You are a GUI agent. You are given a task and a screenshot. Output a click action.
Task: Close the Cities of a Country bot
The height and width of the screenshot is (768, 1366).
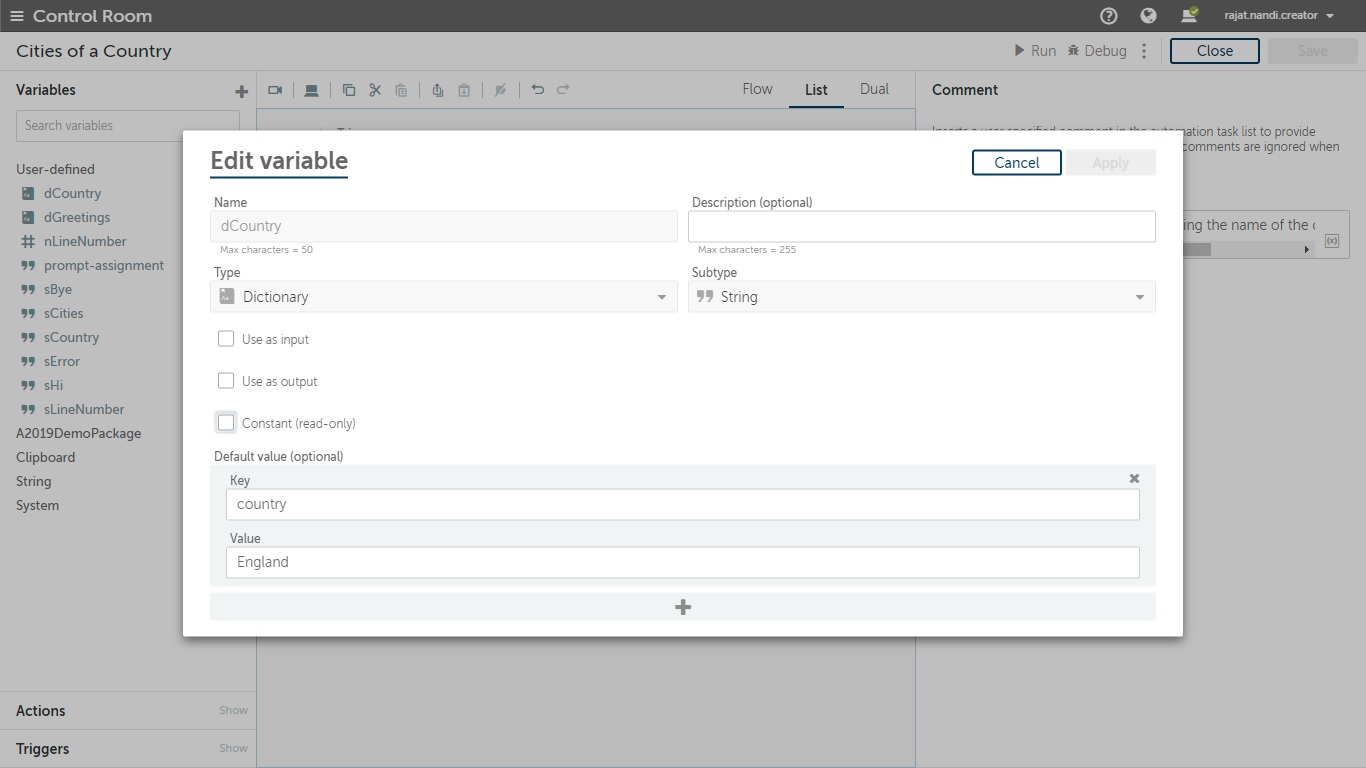click(1214, 51)
